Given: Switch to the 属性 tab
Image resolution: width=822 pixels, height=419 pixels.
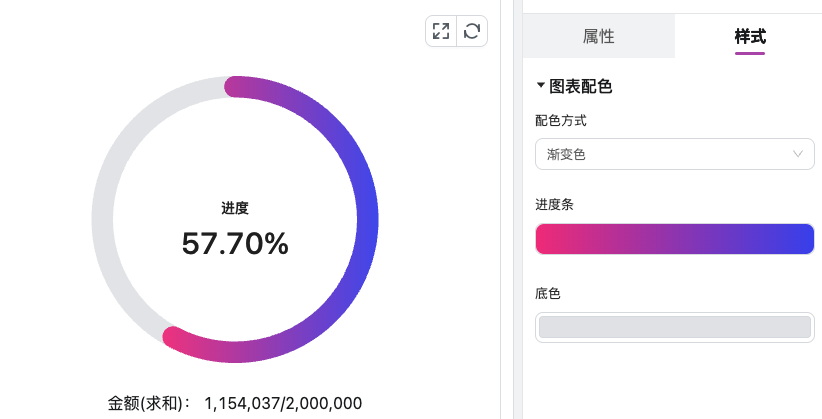Looking at the screenshot, I should pyautogui.click(x=598, y=36).
